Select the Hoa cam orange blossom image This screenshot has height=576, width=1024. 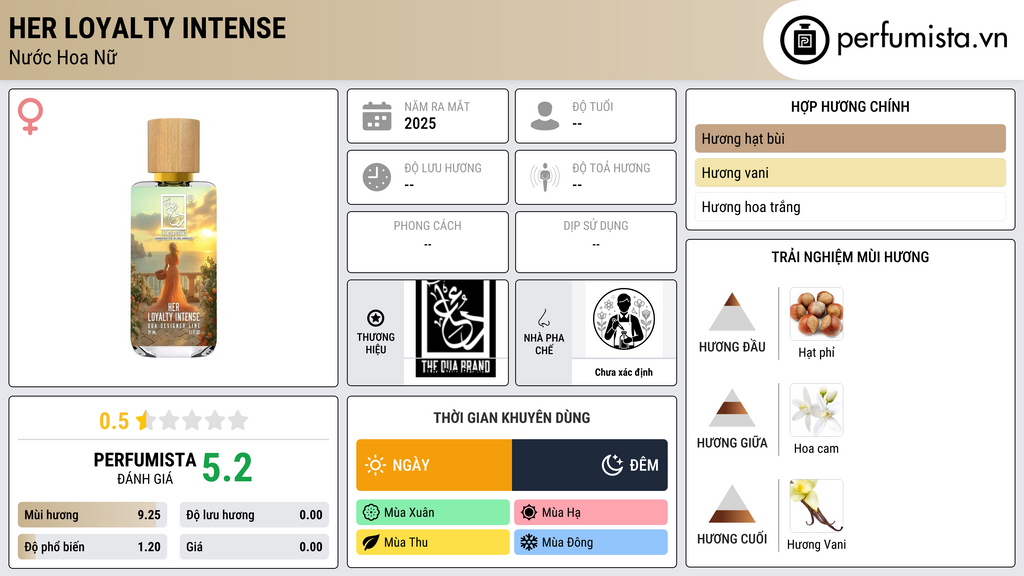click(816, 410)
